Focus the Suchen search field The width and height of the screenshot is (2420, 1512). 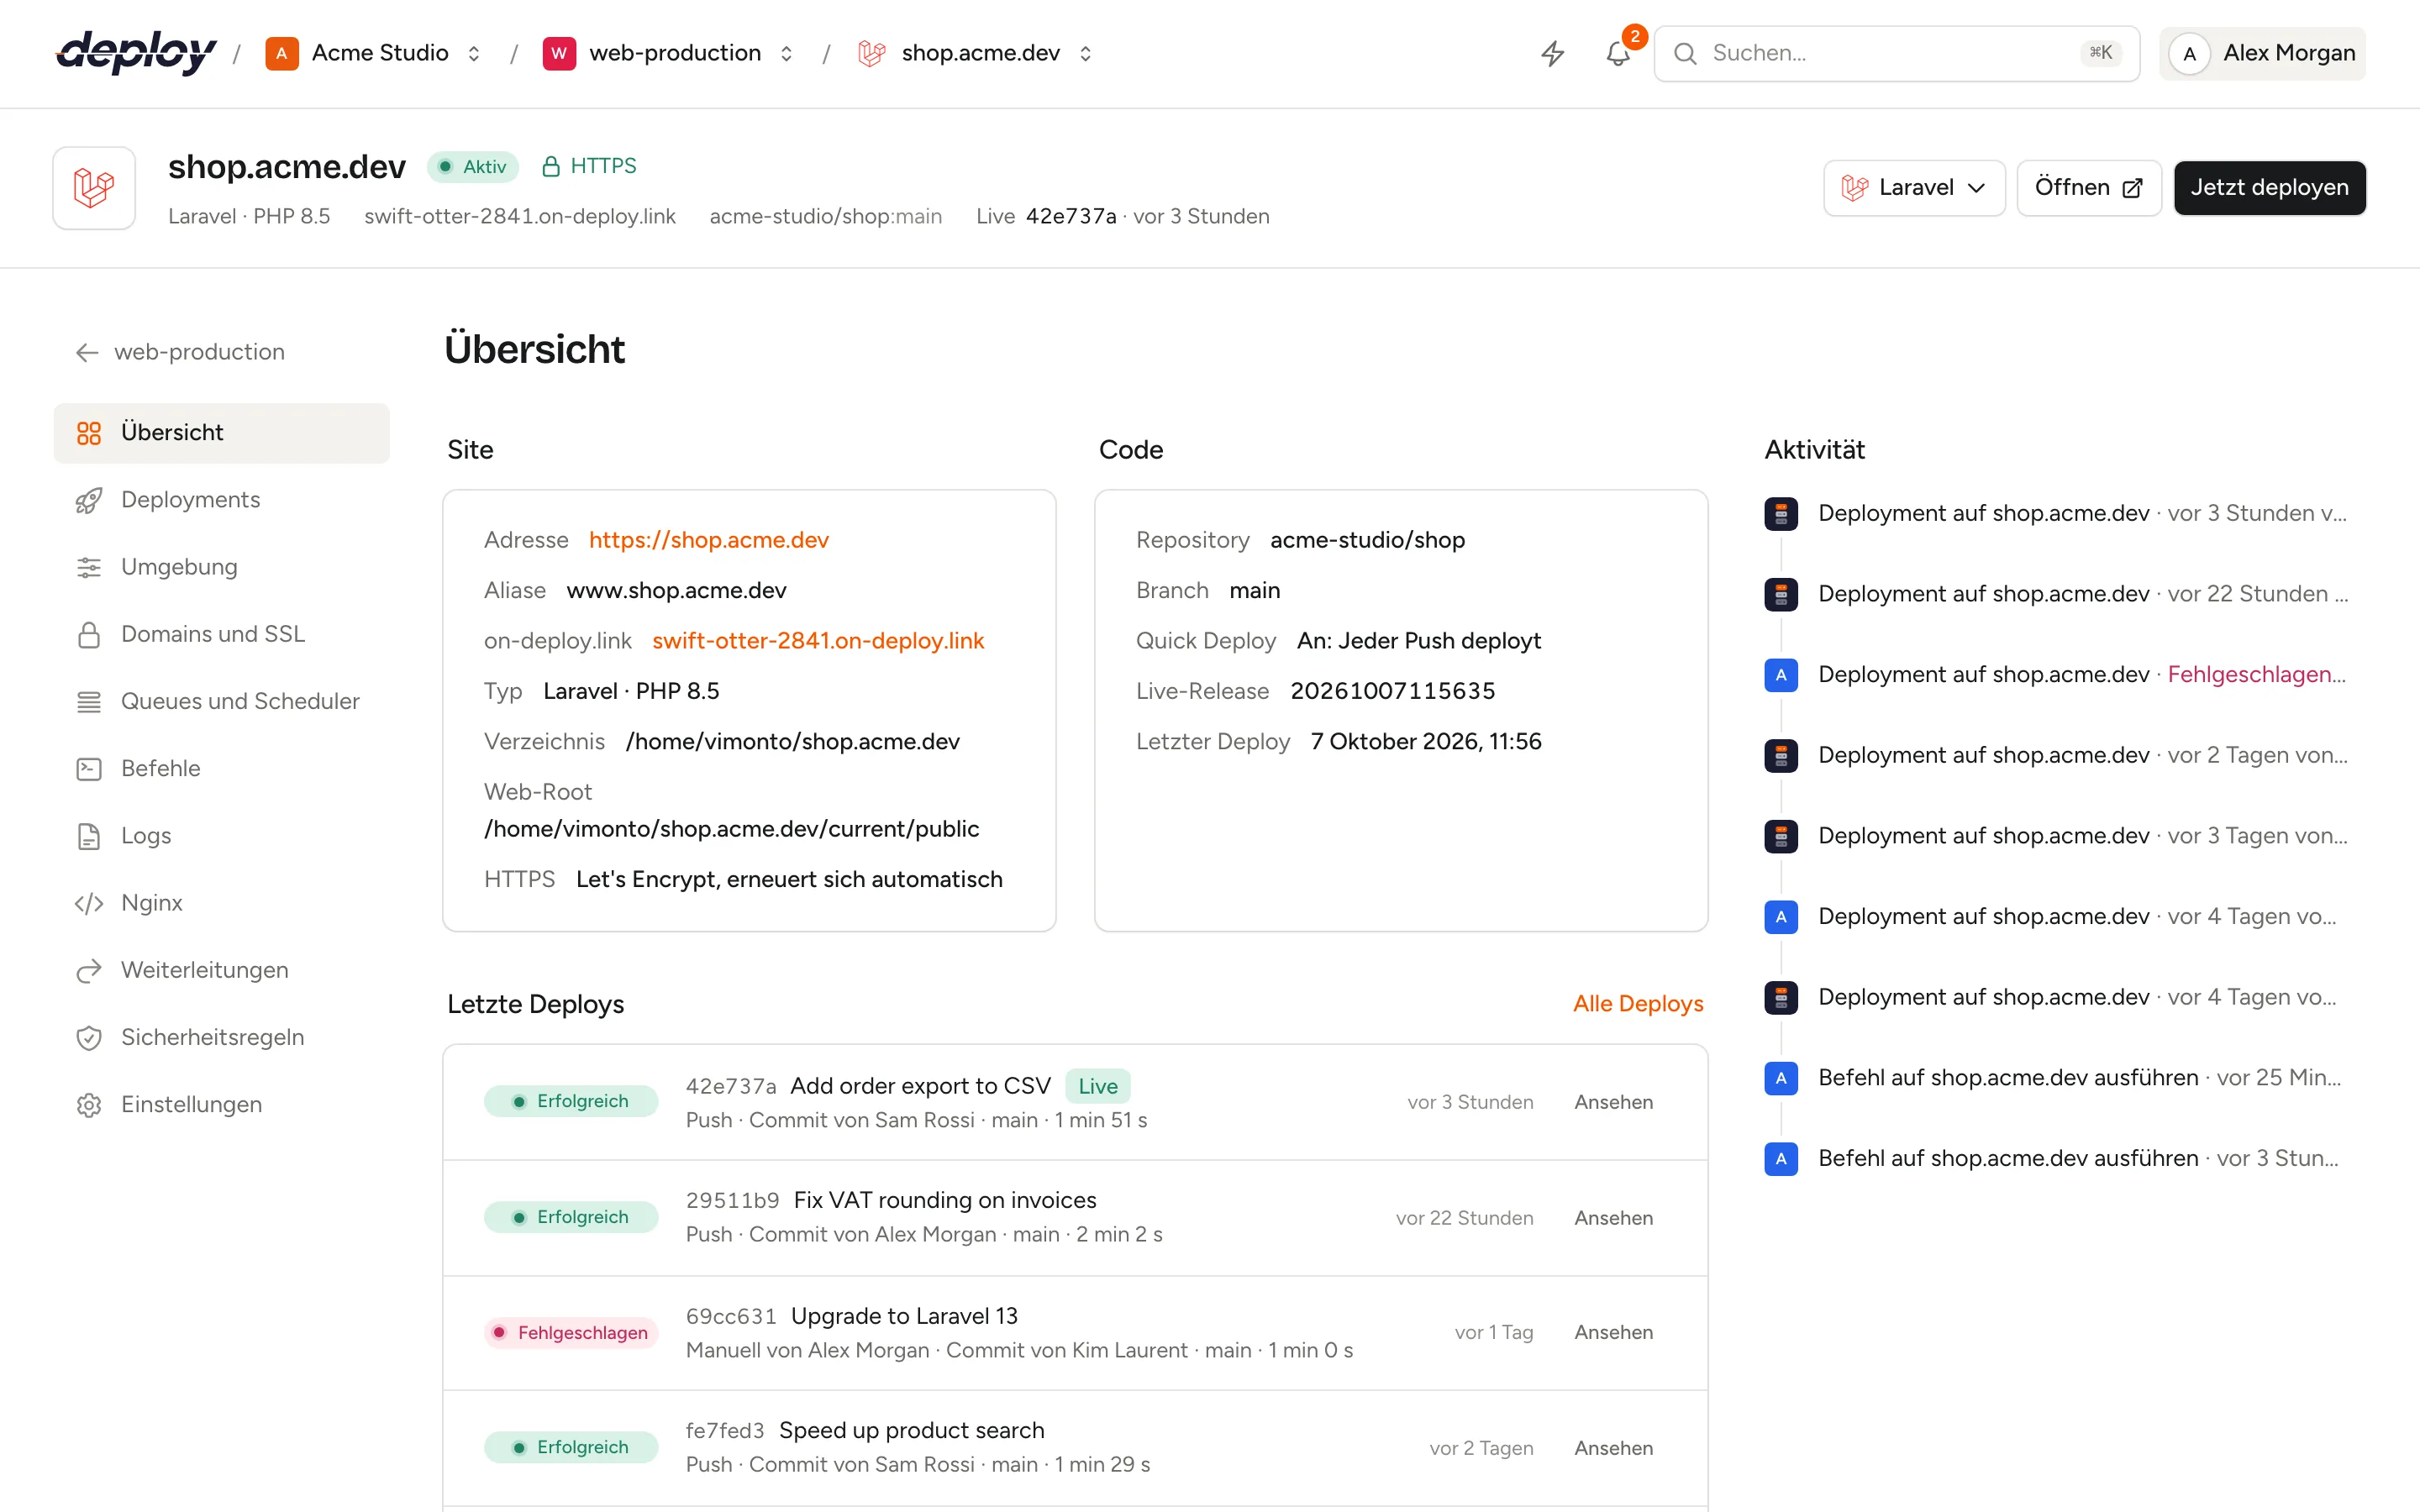(x=1896, y=53)
